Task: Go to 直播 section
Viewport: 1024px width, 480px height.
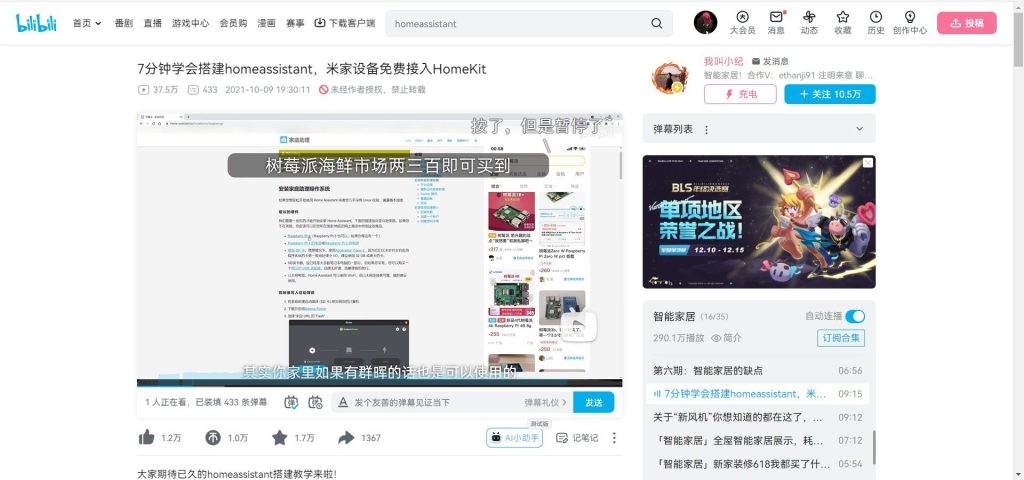Action: (x=152, y=23)
